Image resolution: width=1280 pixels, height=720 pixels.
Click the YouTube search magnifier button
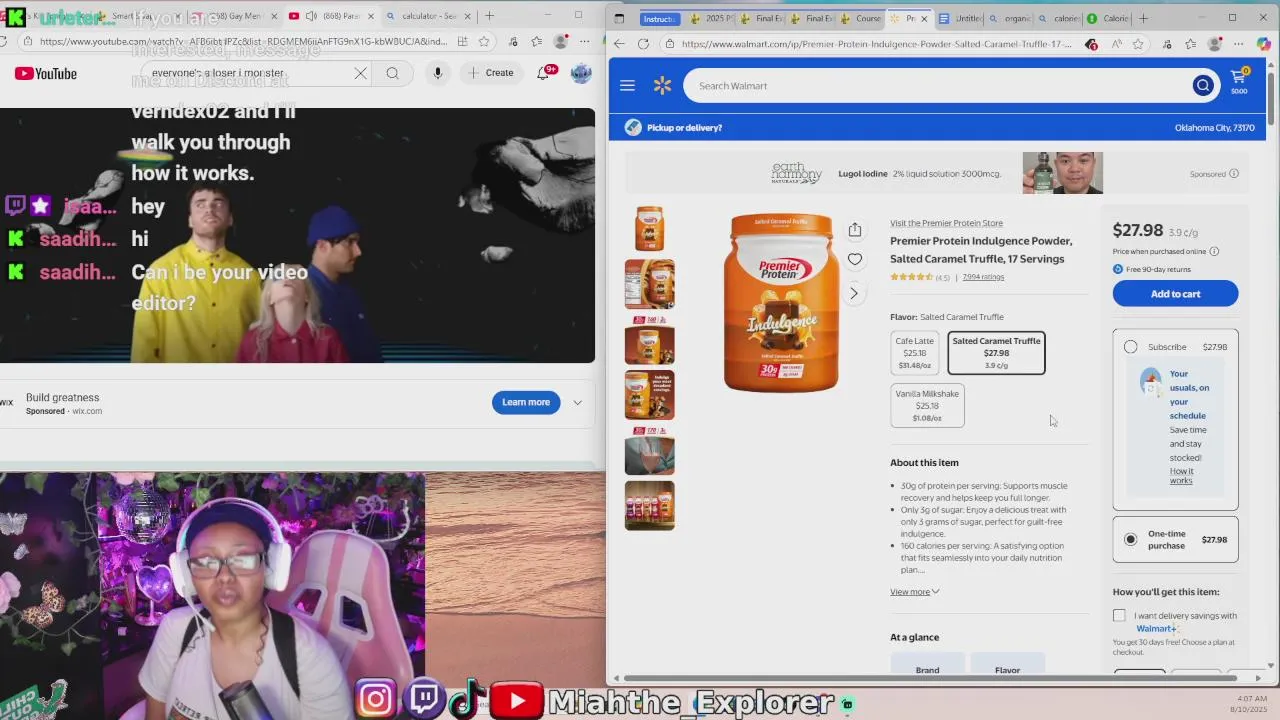point(393,73)
